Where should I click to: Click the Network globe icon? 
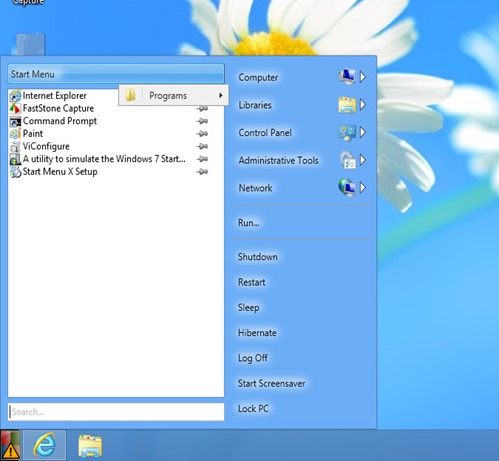pyautogui.click(x=347, y=188)
